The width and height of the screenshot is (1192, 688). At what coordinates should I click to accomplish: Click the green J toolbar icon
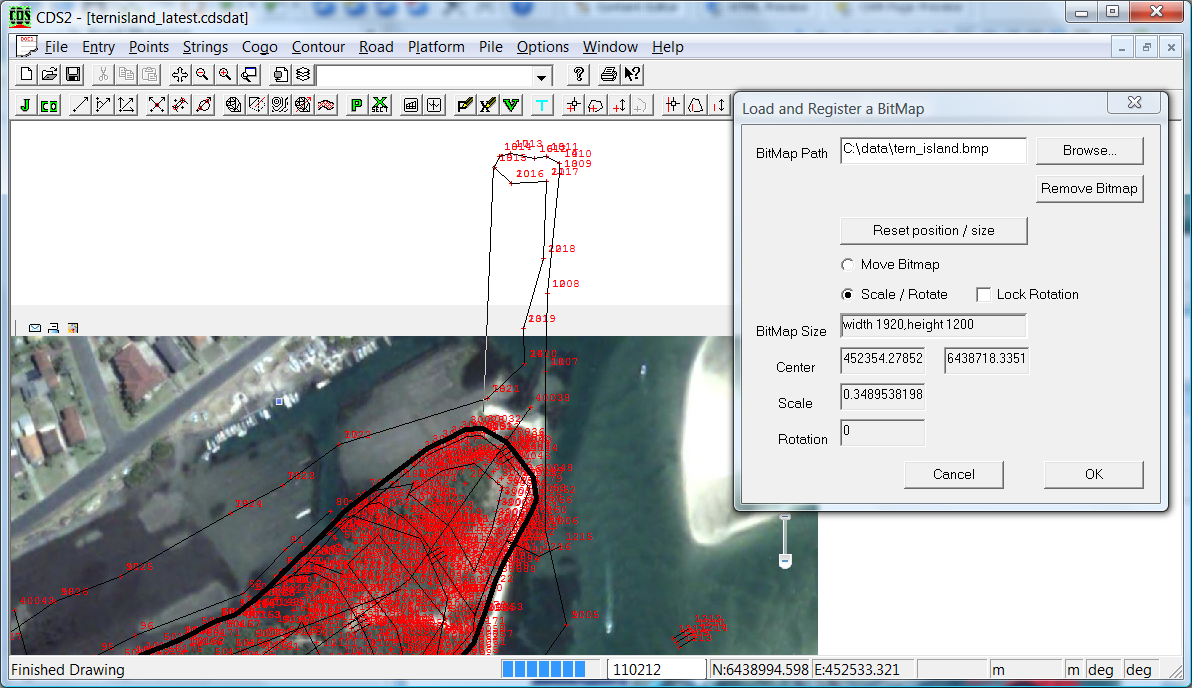click(x=25, y=105)
